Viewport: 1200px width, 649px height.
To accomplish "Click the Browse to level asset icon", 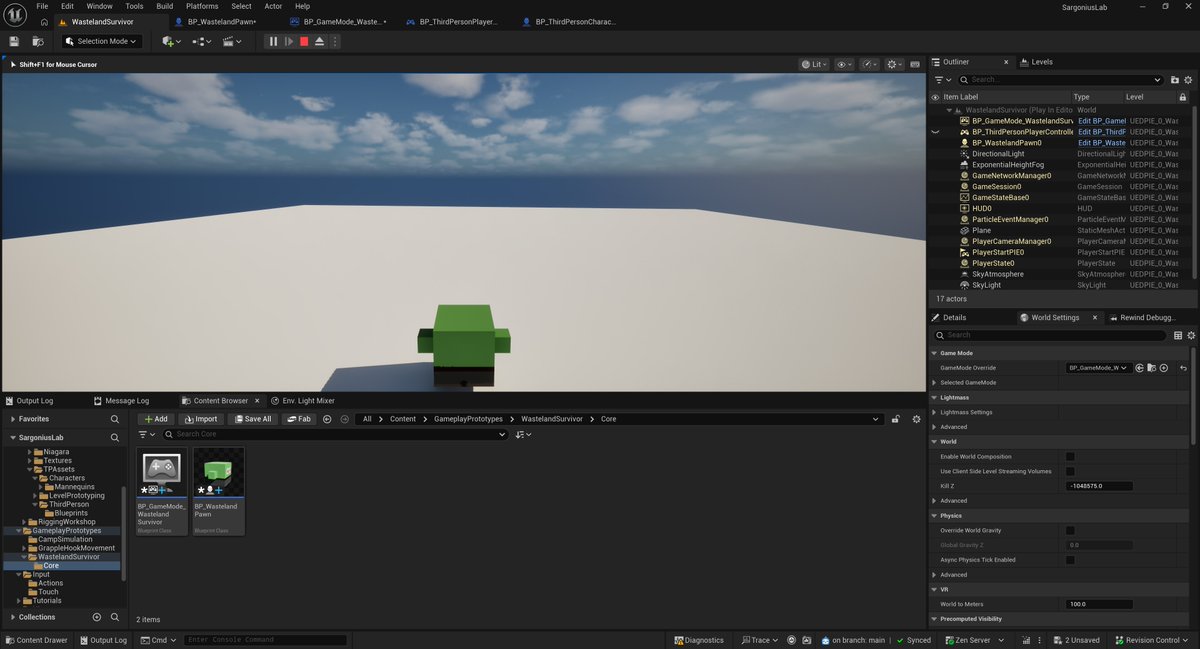I will pyautogui.click(x=37, y=41).
